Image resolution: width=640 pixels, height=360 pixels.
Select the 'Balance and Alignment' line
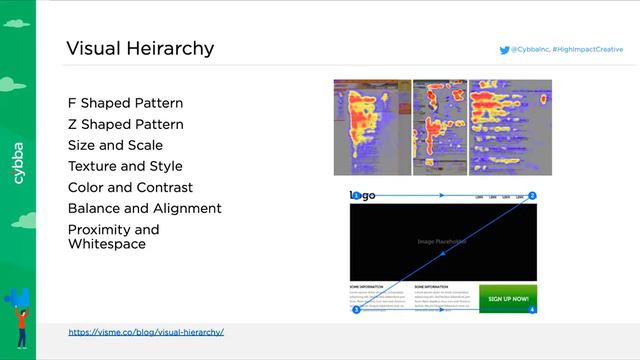point(144,209)
